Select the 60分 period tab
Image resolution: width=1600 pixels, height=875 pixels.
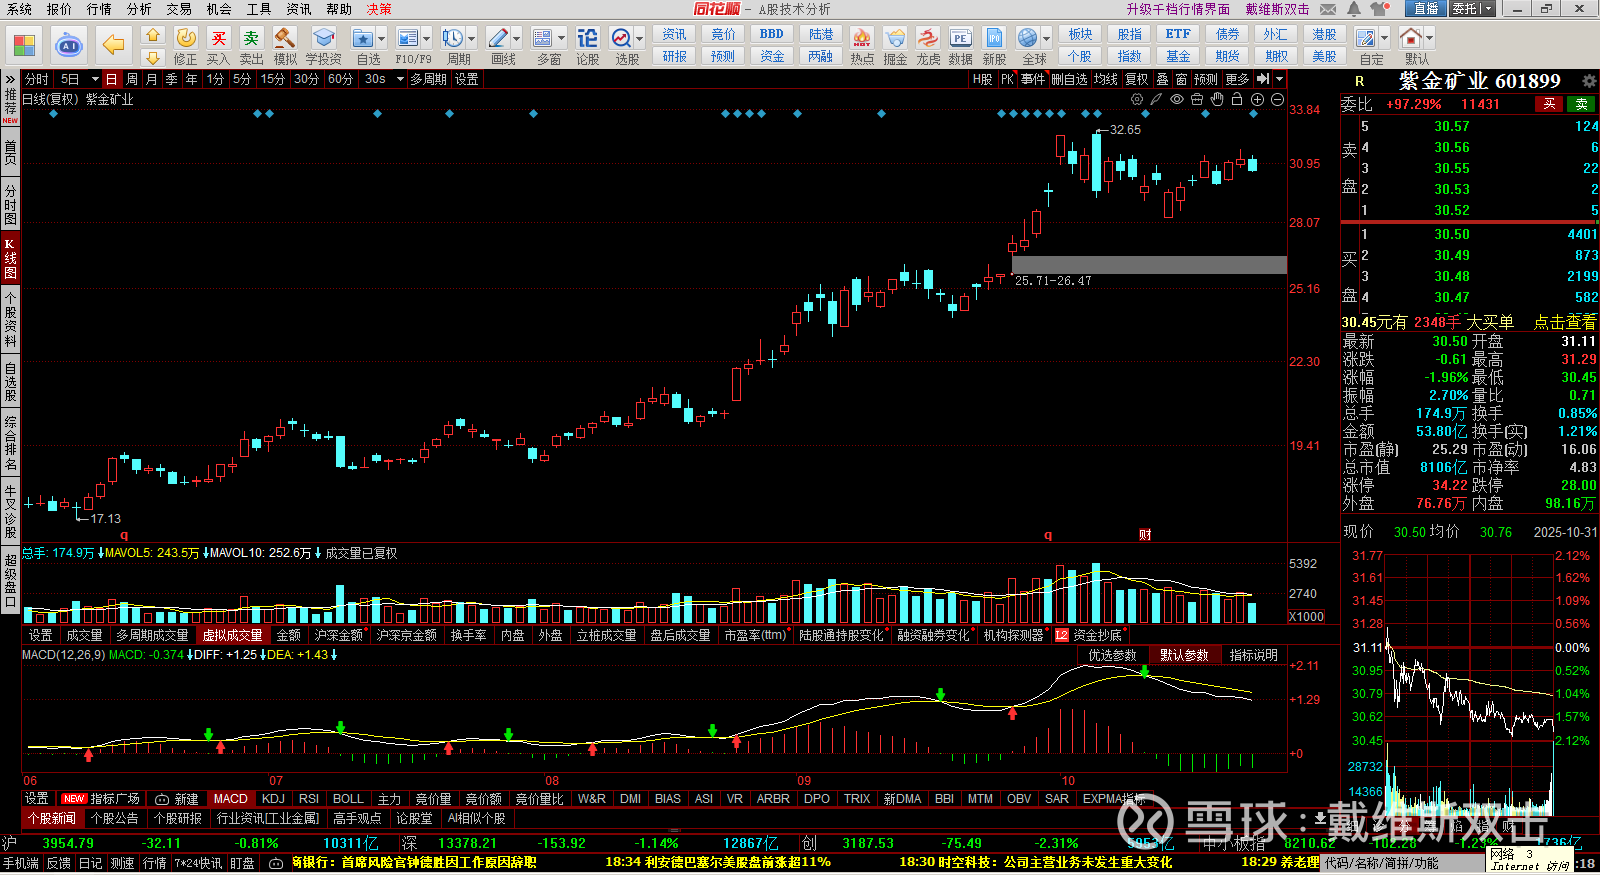point(340,79)
